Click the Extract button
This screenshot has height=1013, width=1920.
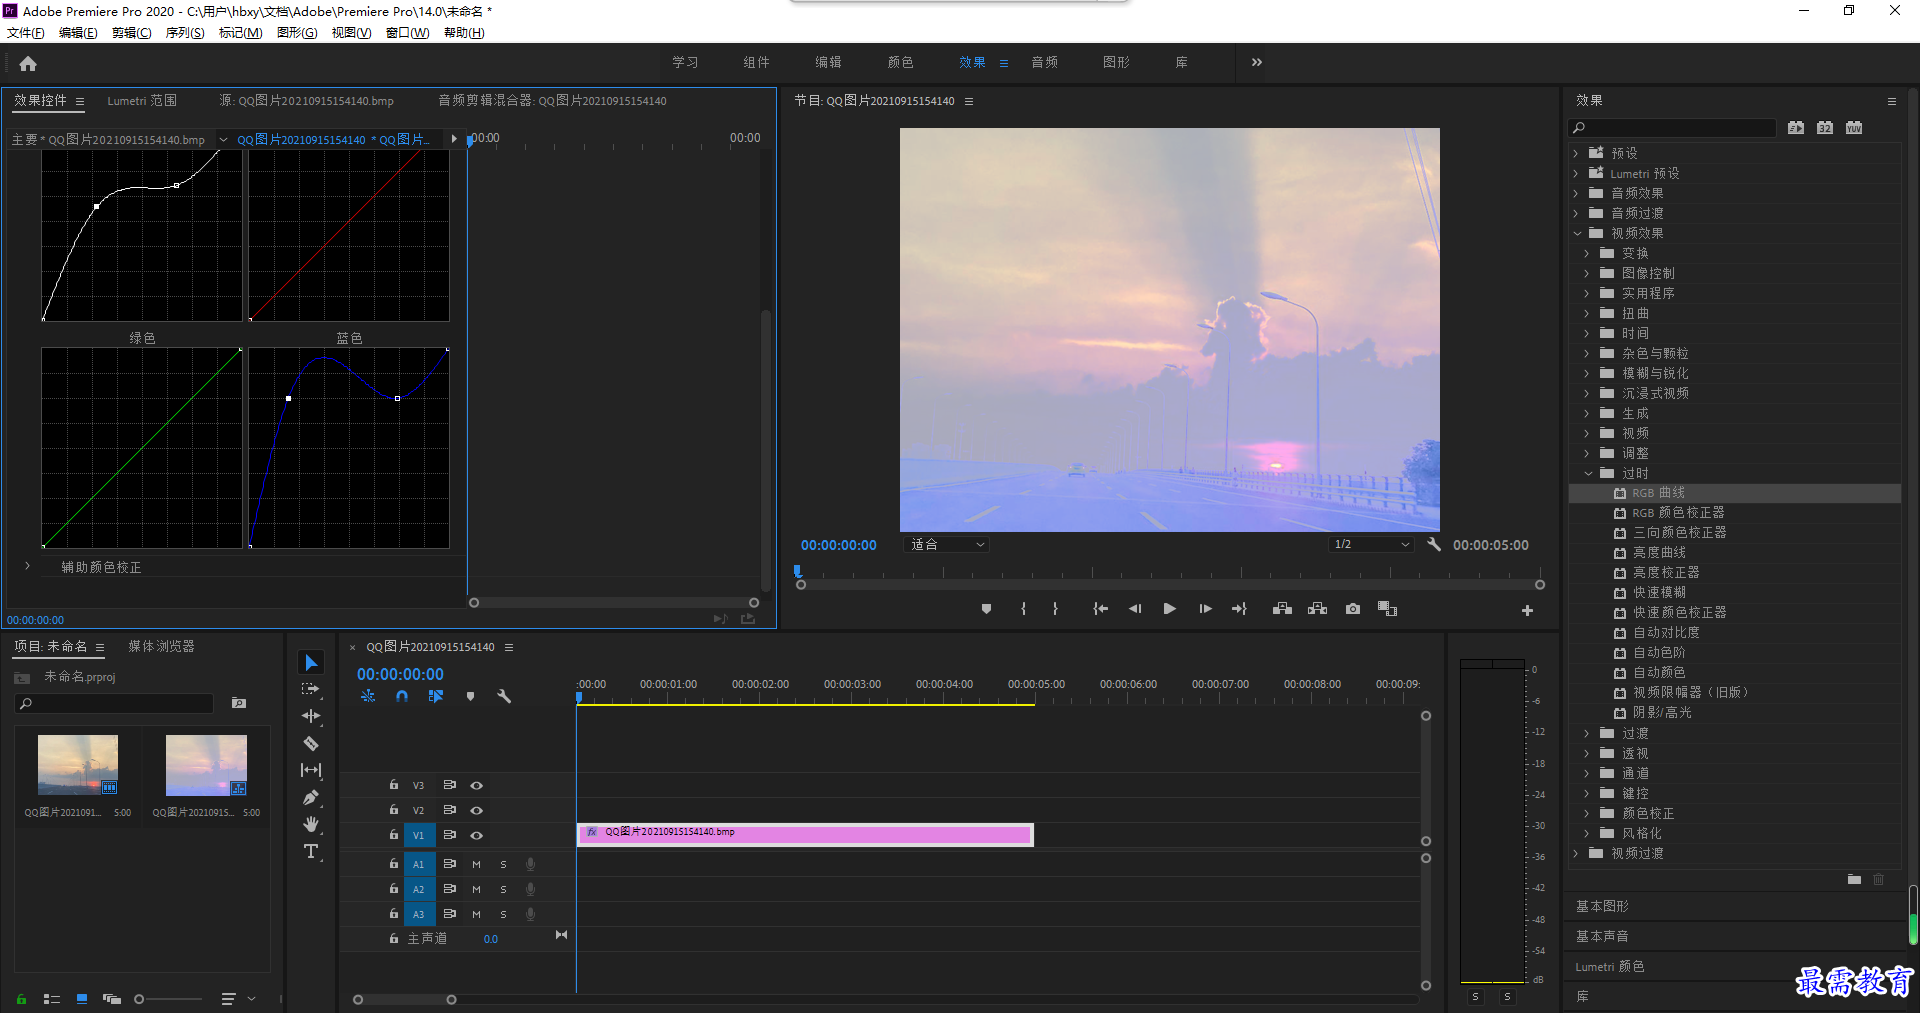1317,609
